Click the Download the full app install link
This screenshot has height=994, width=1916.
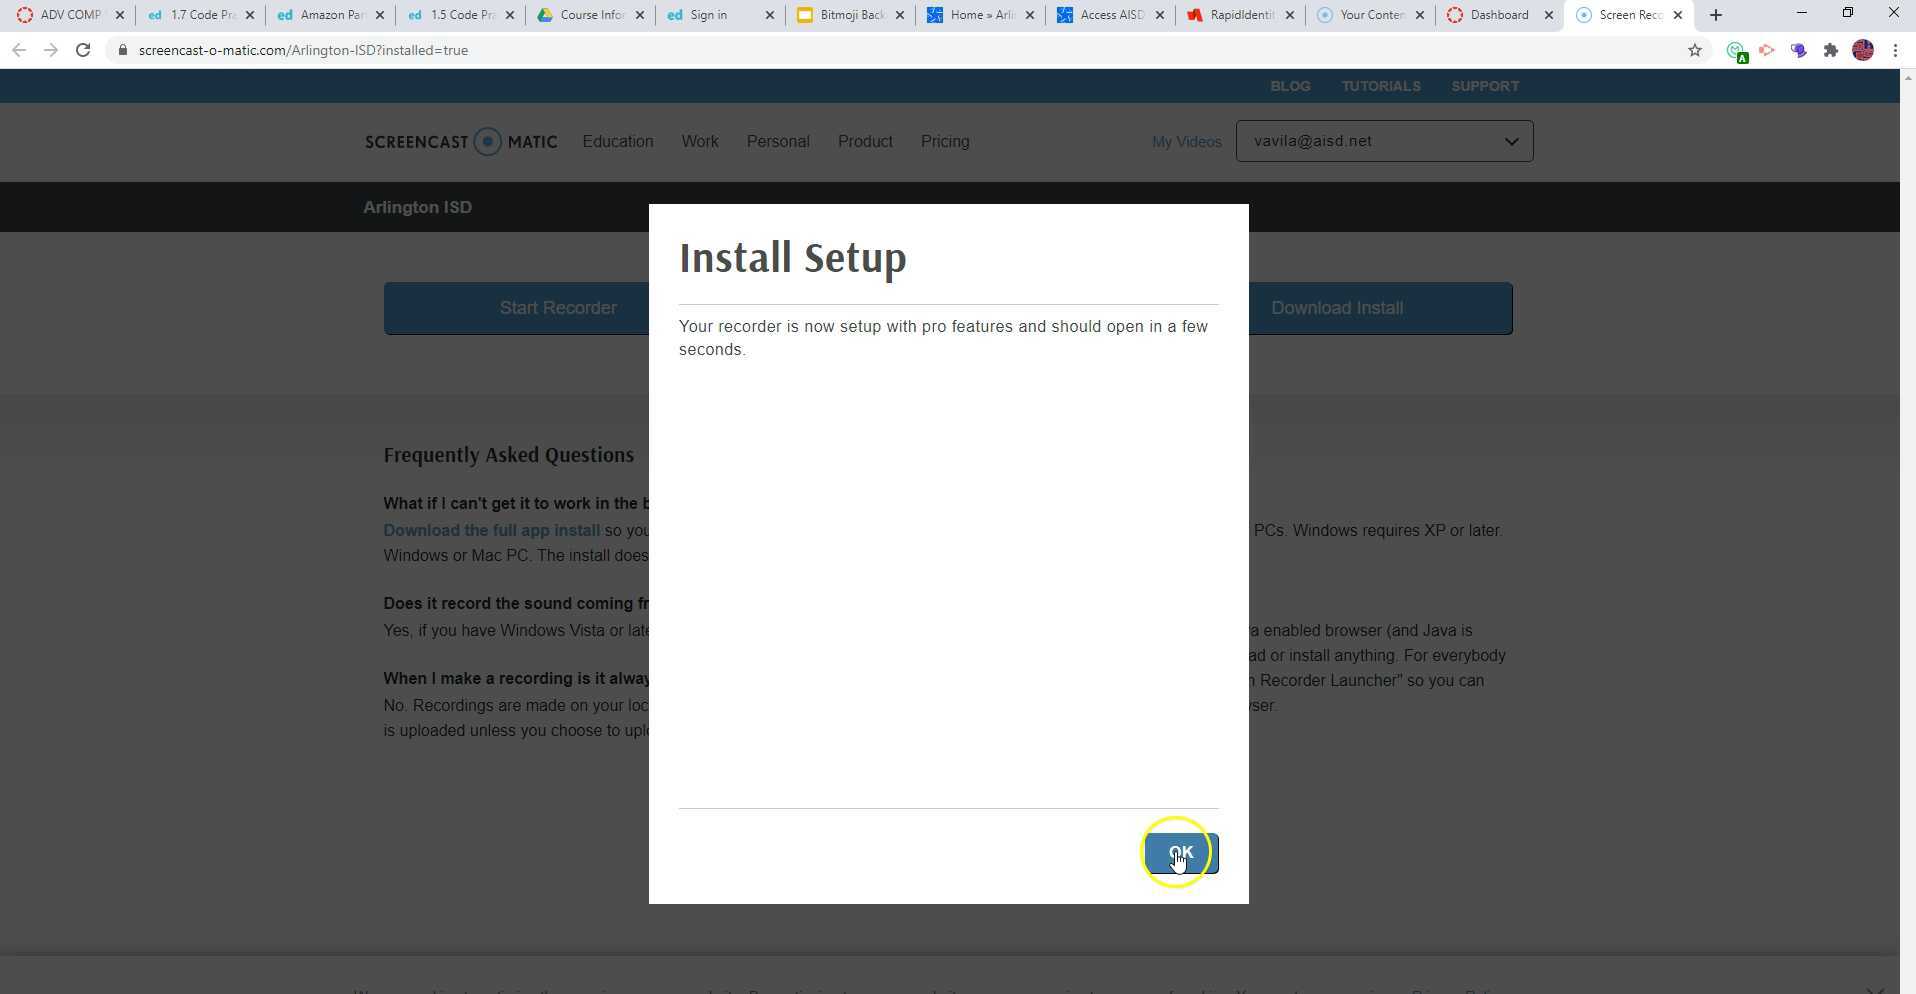[491, 530]
